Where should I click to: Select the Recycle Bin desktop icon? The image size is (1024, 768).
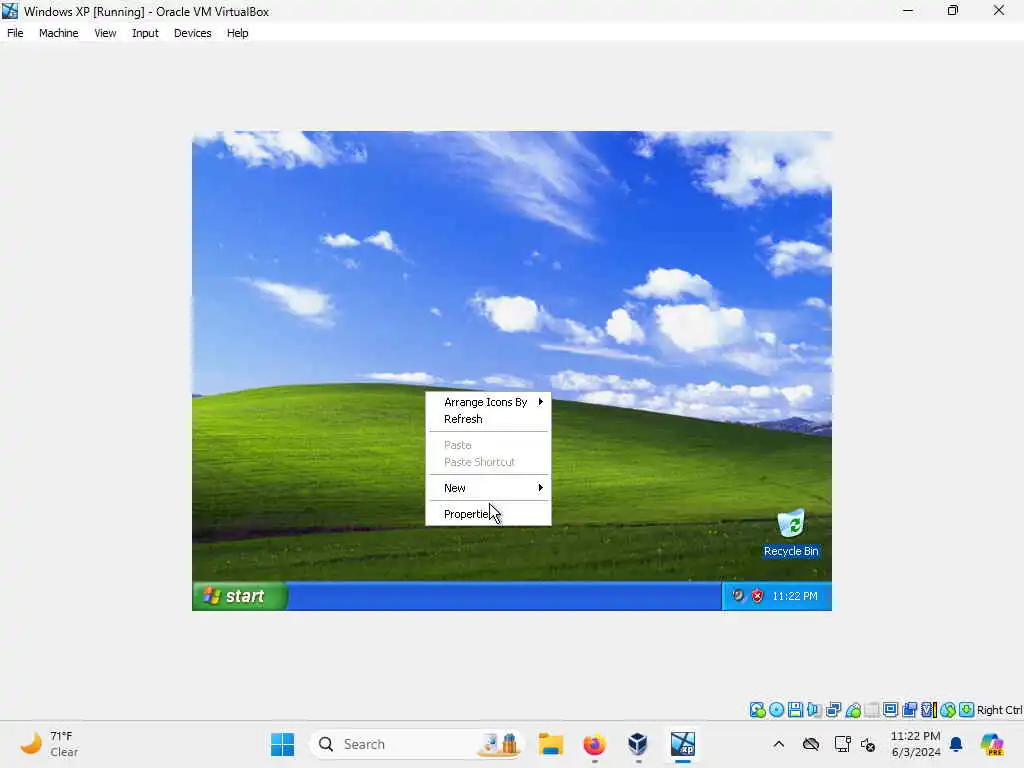(791, 534)
